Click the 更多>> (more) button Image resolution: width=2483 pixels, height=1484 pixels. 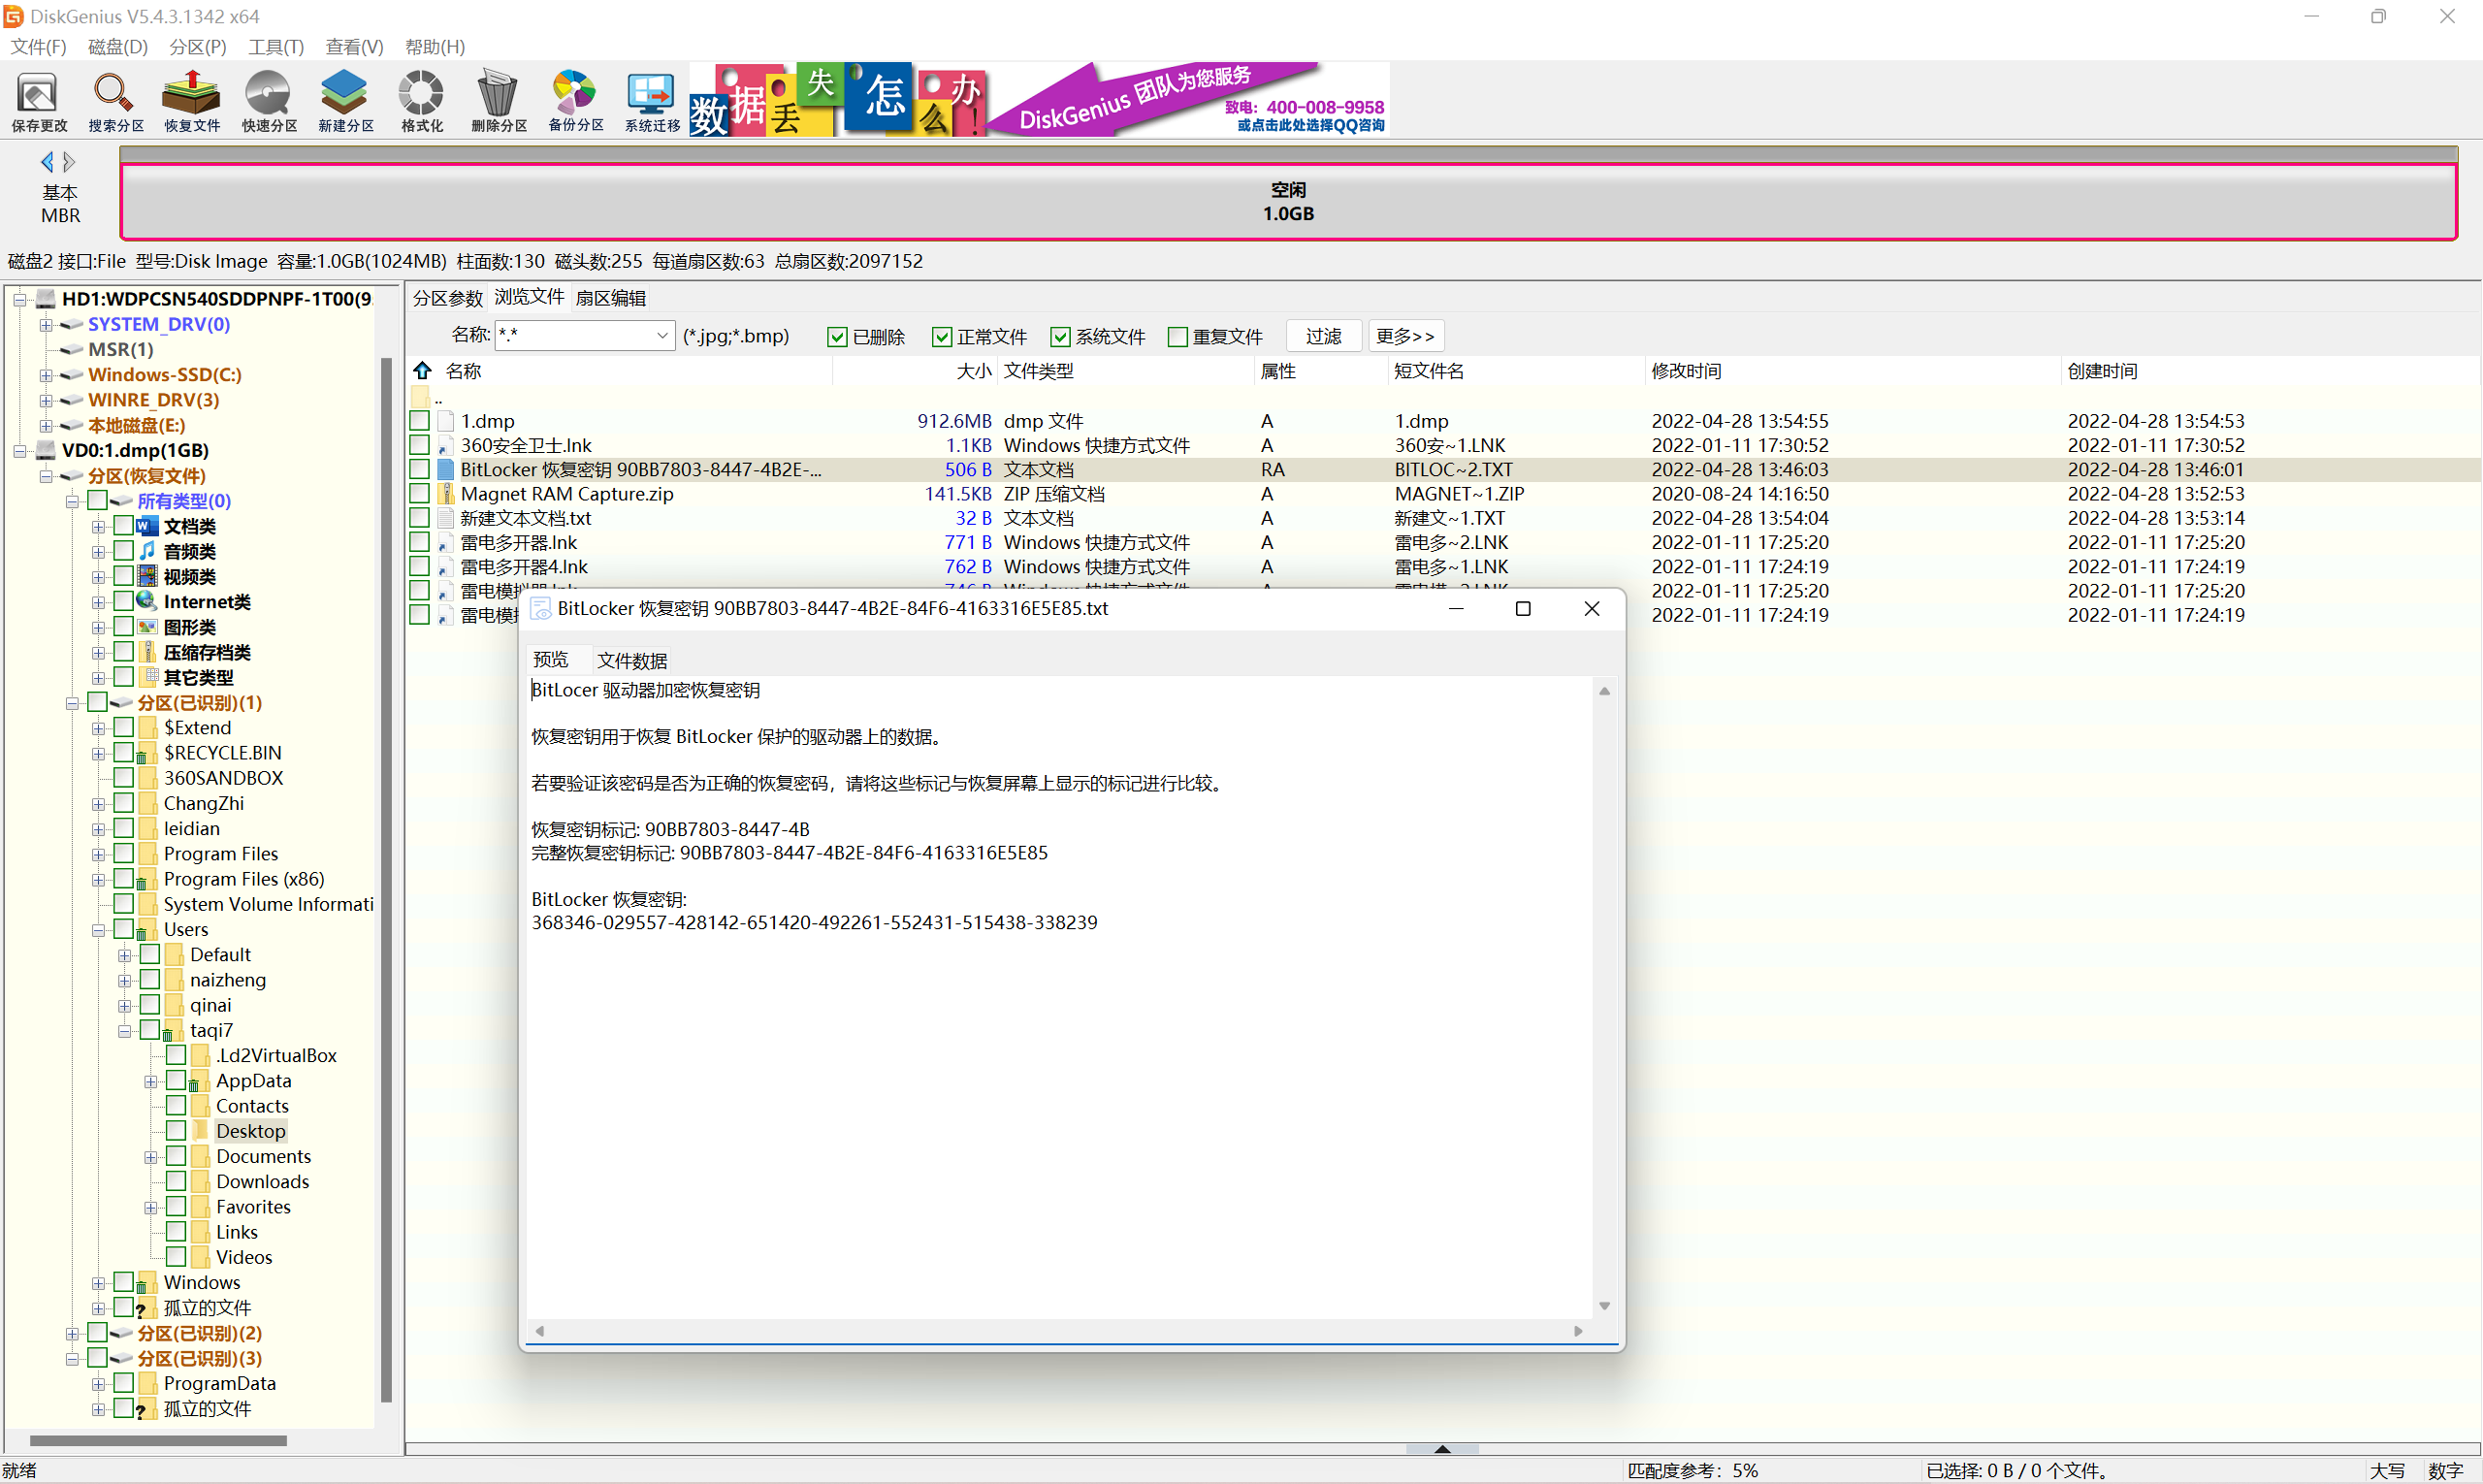[x=1405, y=336]
